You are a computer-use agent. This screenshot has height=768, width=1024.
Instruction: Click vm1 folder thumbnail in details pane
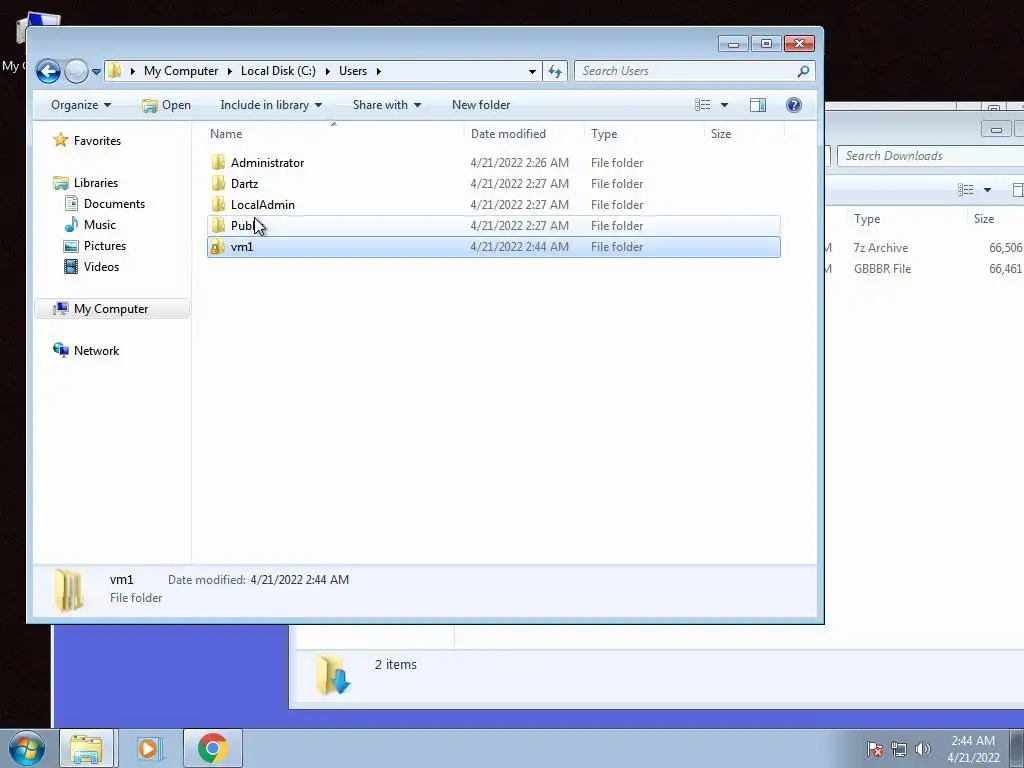pyautogui.click(x=69, y=590)
